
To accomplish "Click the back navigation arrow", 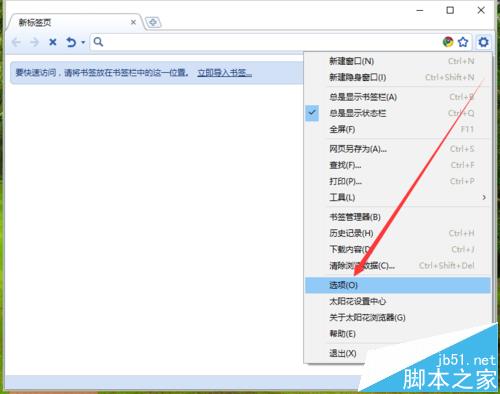I will coord(16,42).
